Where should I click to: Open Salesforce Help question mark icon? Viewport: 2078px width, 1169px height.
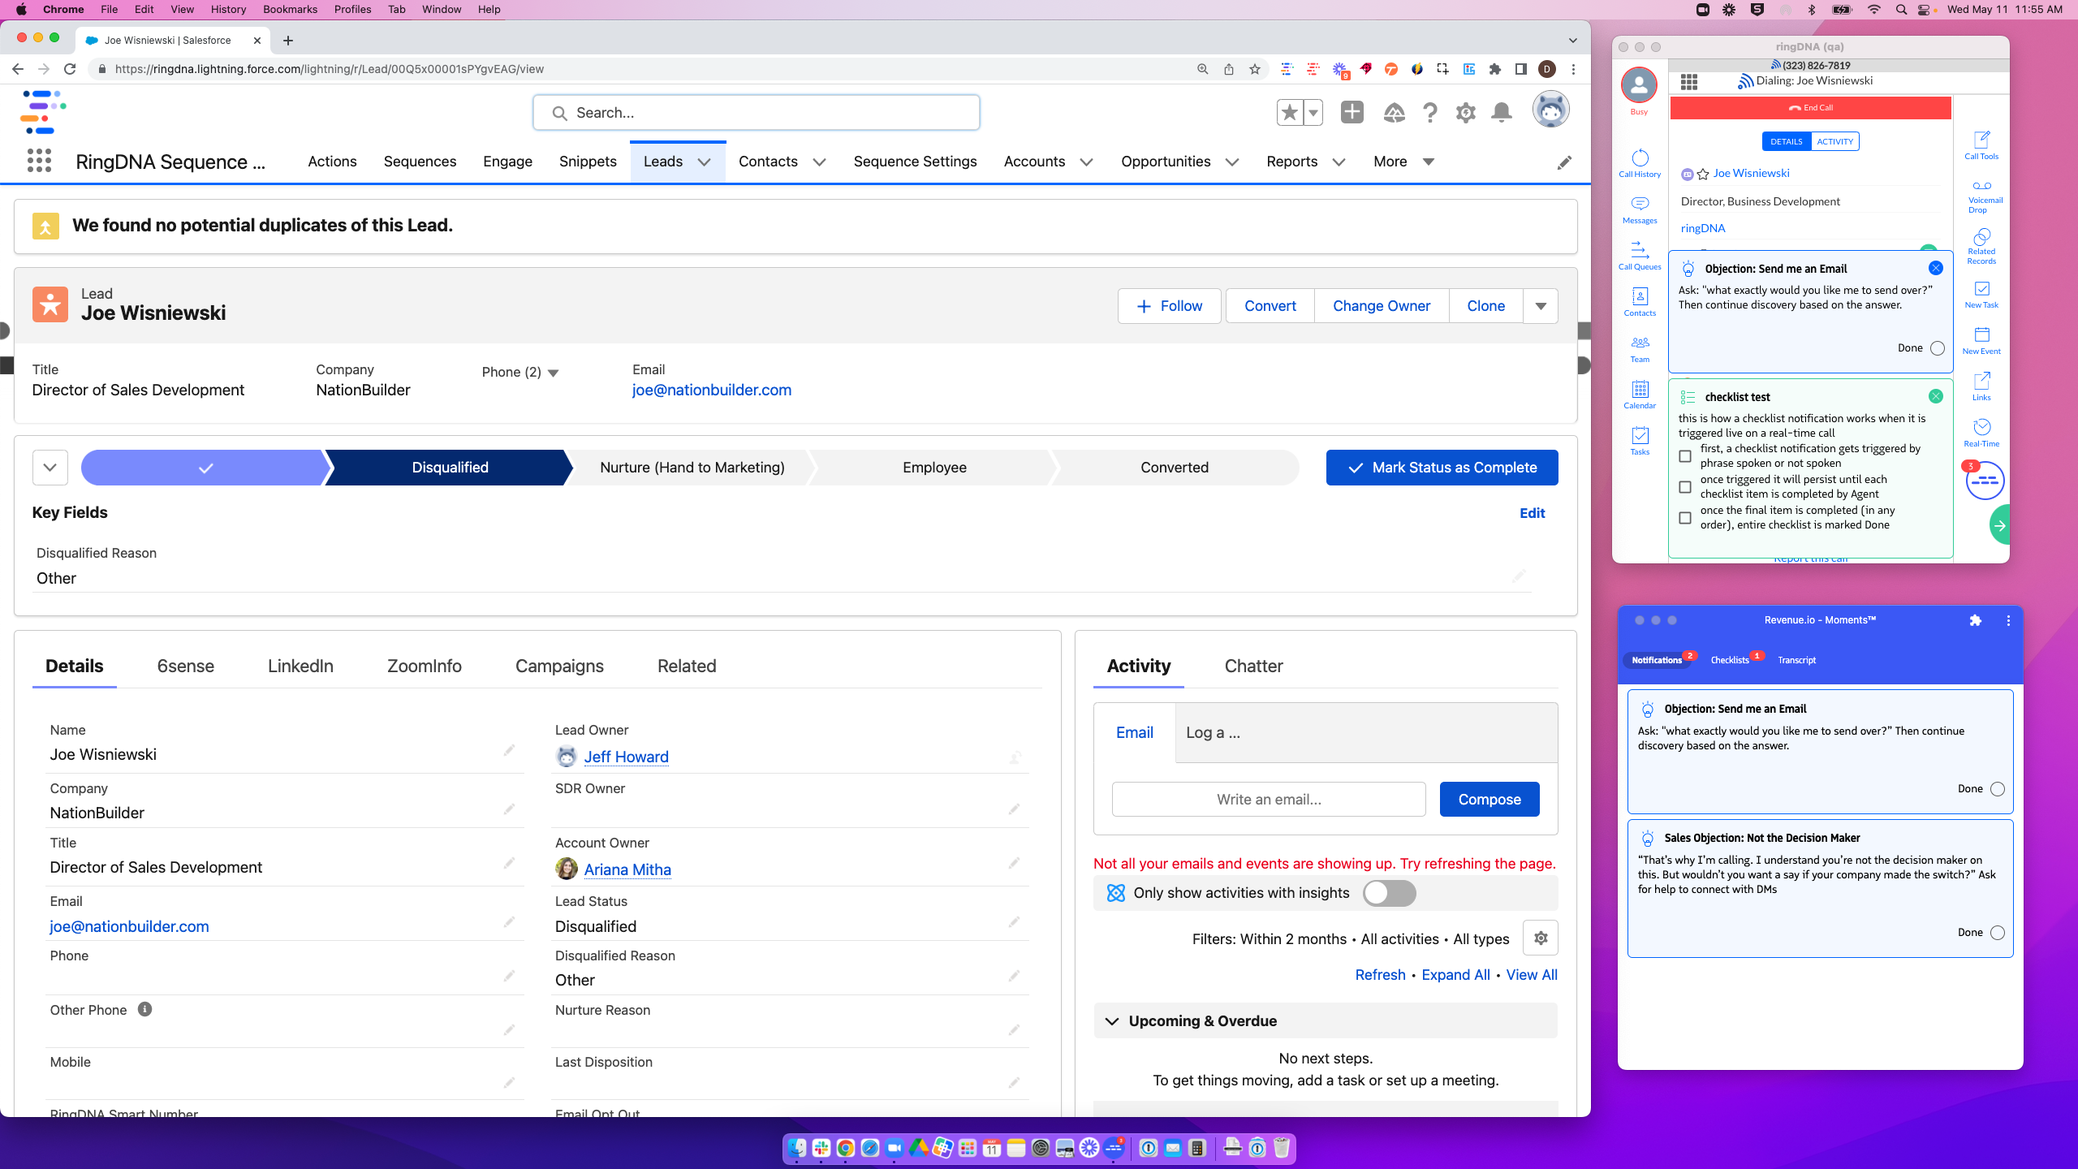(x=1430, y=112)
